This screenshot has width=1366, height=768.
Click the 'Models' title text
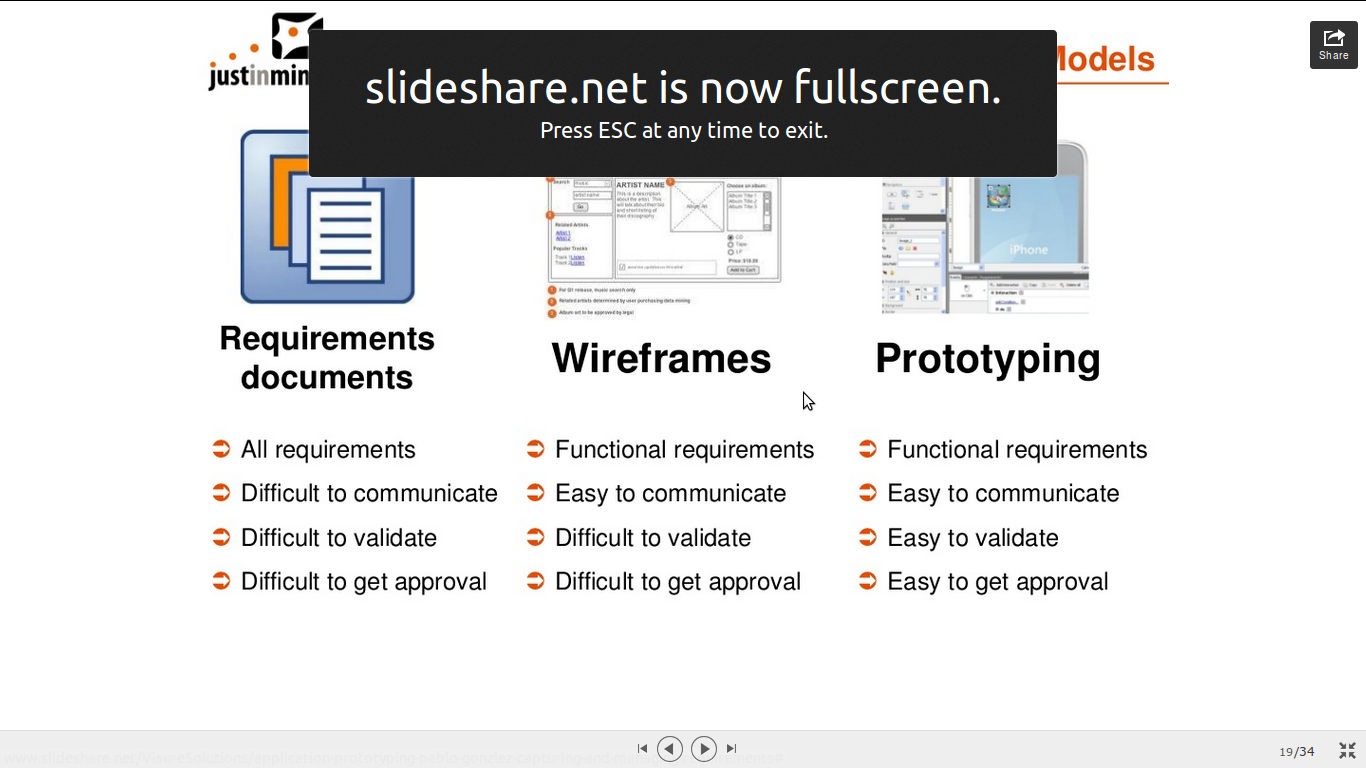click(1105, 60)
